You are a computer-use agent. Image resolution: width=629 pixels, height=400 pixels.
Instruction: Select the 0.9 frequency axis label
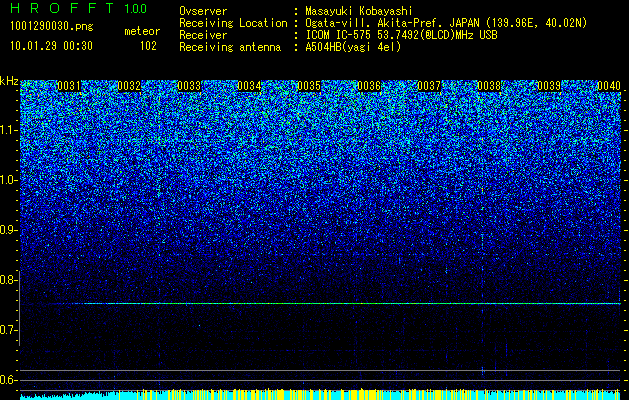(8, 230)
